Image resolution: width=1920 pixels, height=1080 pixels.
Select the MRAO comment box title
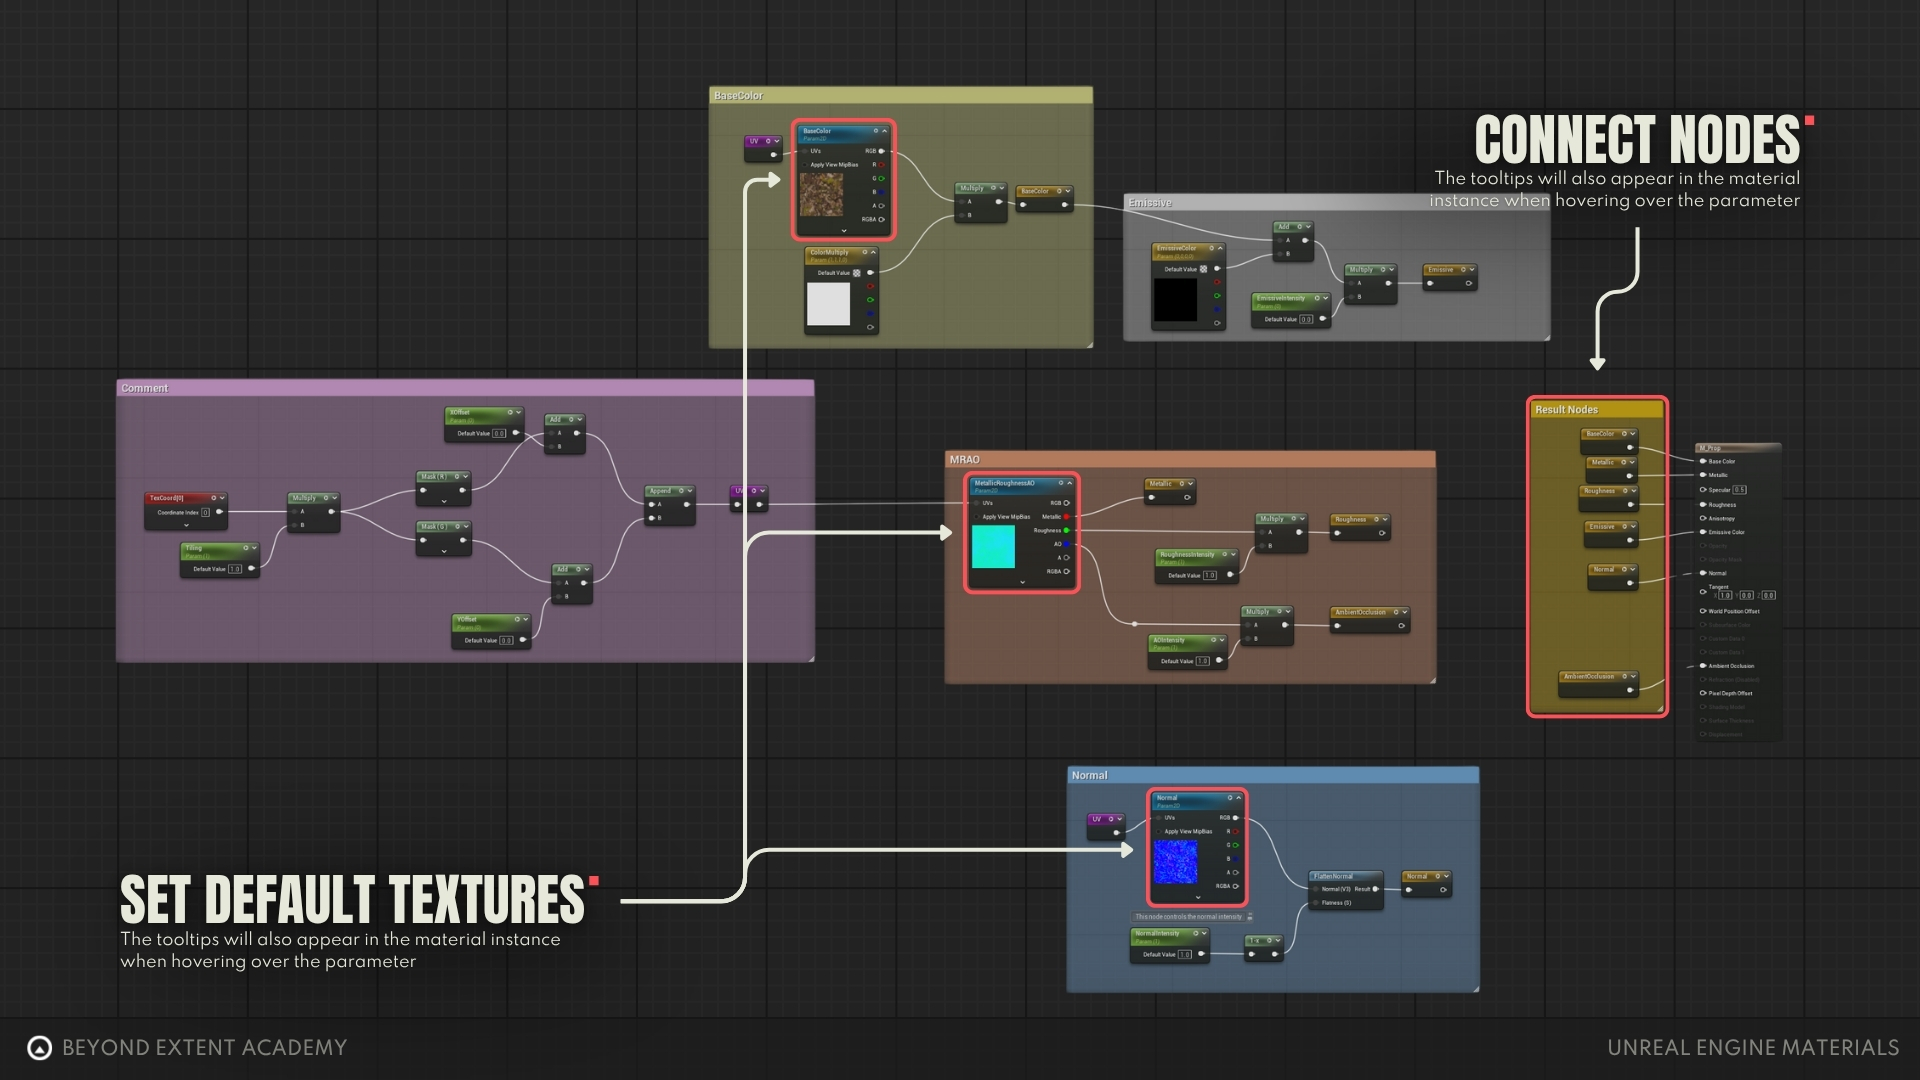coord(965,460)
